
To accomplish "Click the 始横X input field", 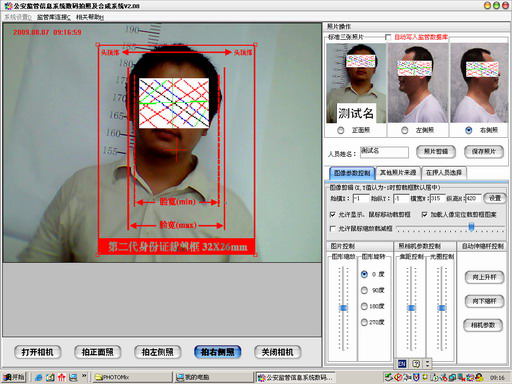I will (361, 198).
